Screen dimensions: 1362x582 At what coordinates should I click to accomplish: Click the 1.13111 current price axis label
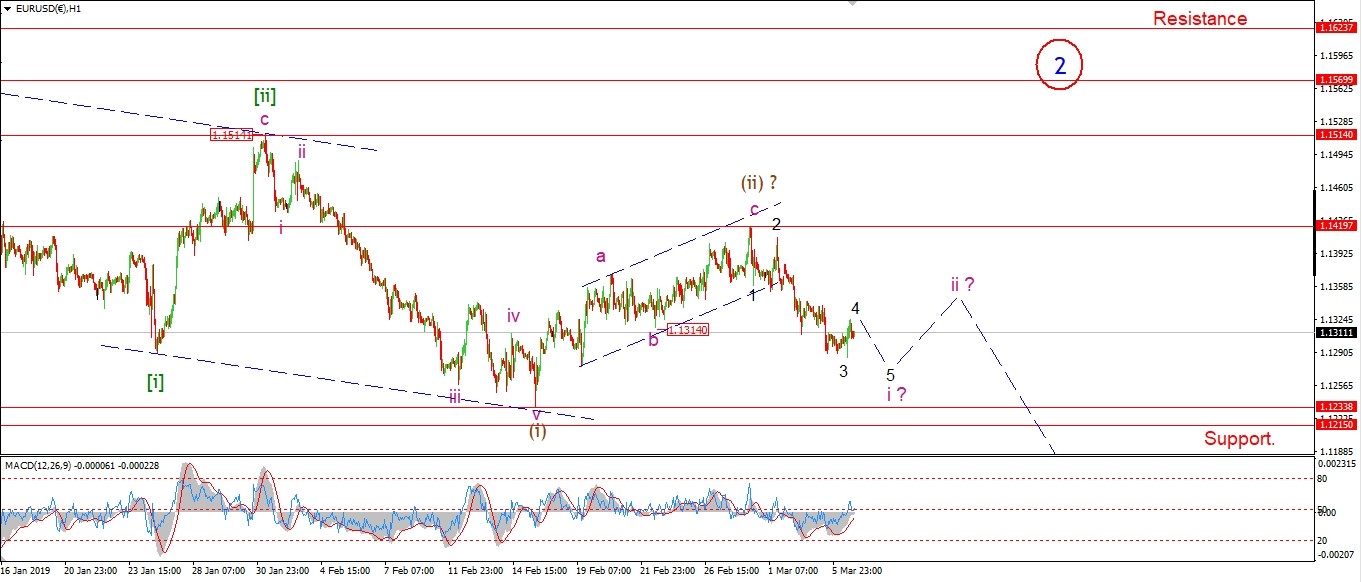click(x=1337, y=332)
